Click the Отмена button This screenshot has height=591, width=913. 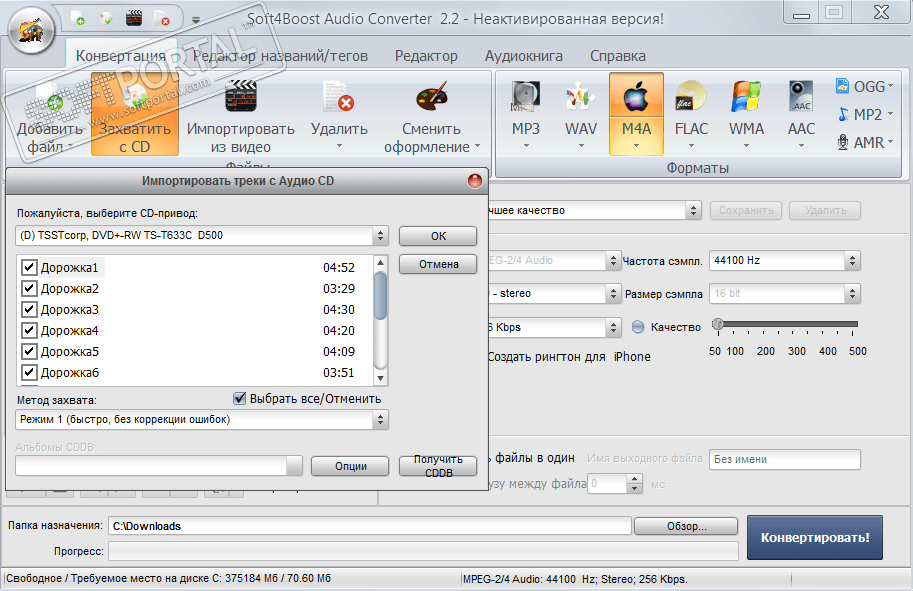pos(438,264)
